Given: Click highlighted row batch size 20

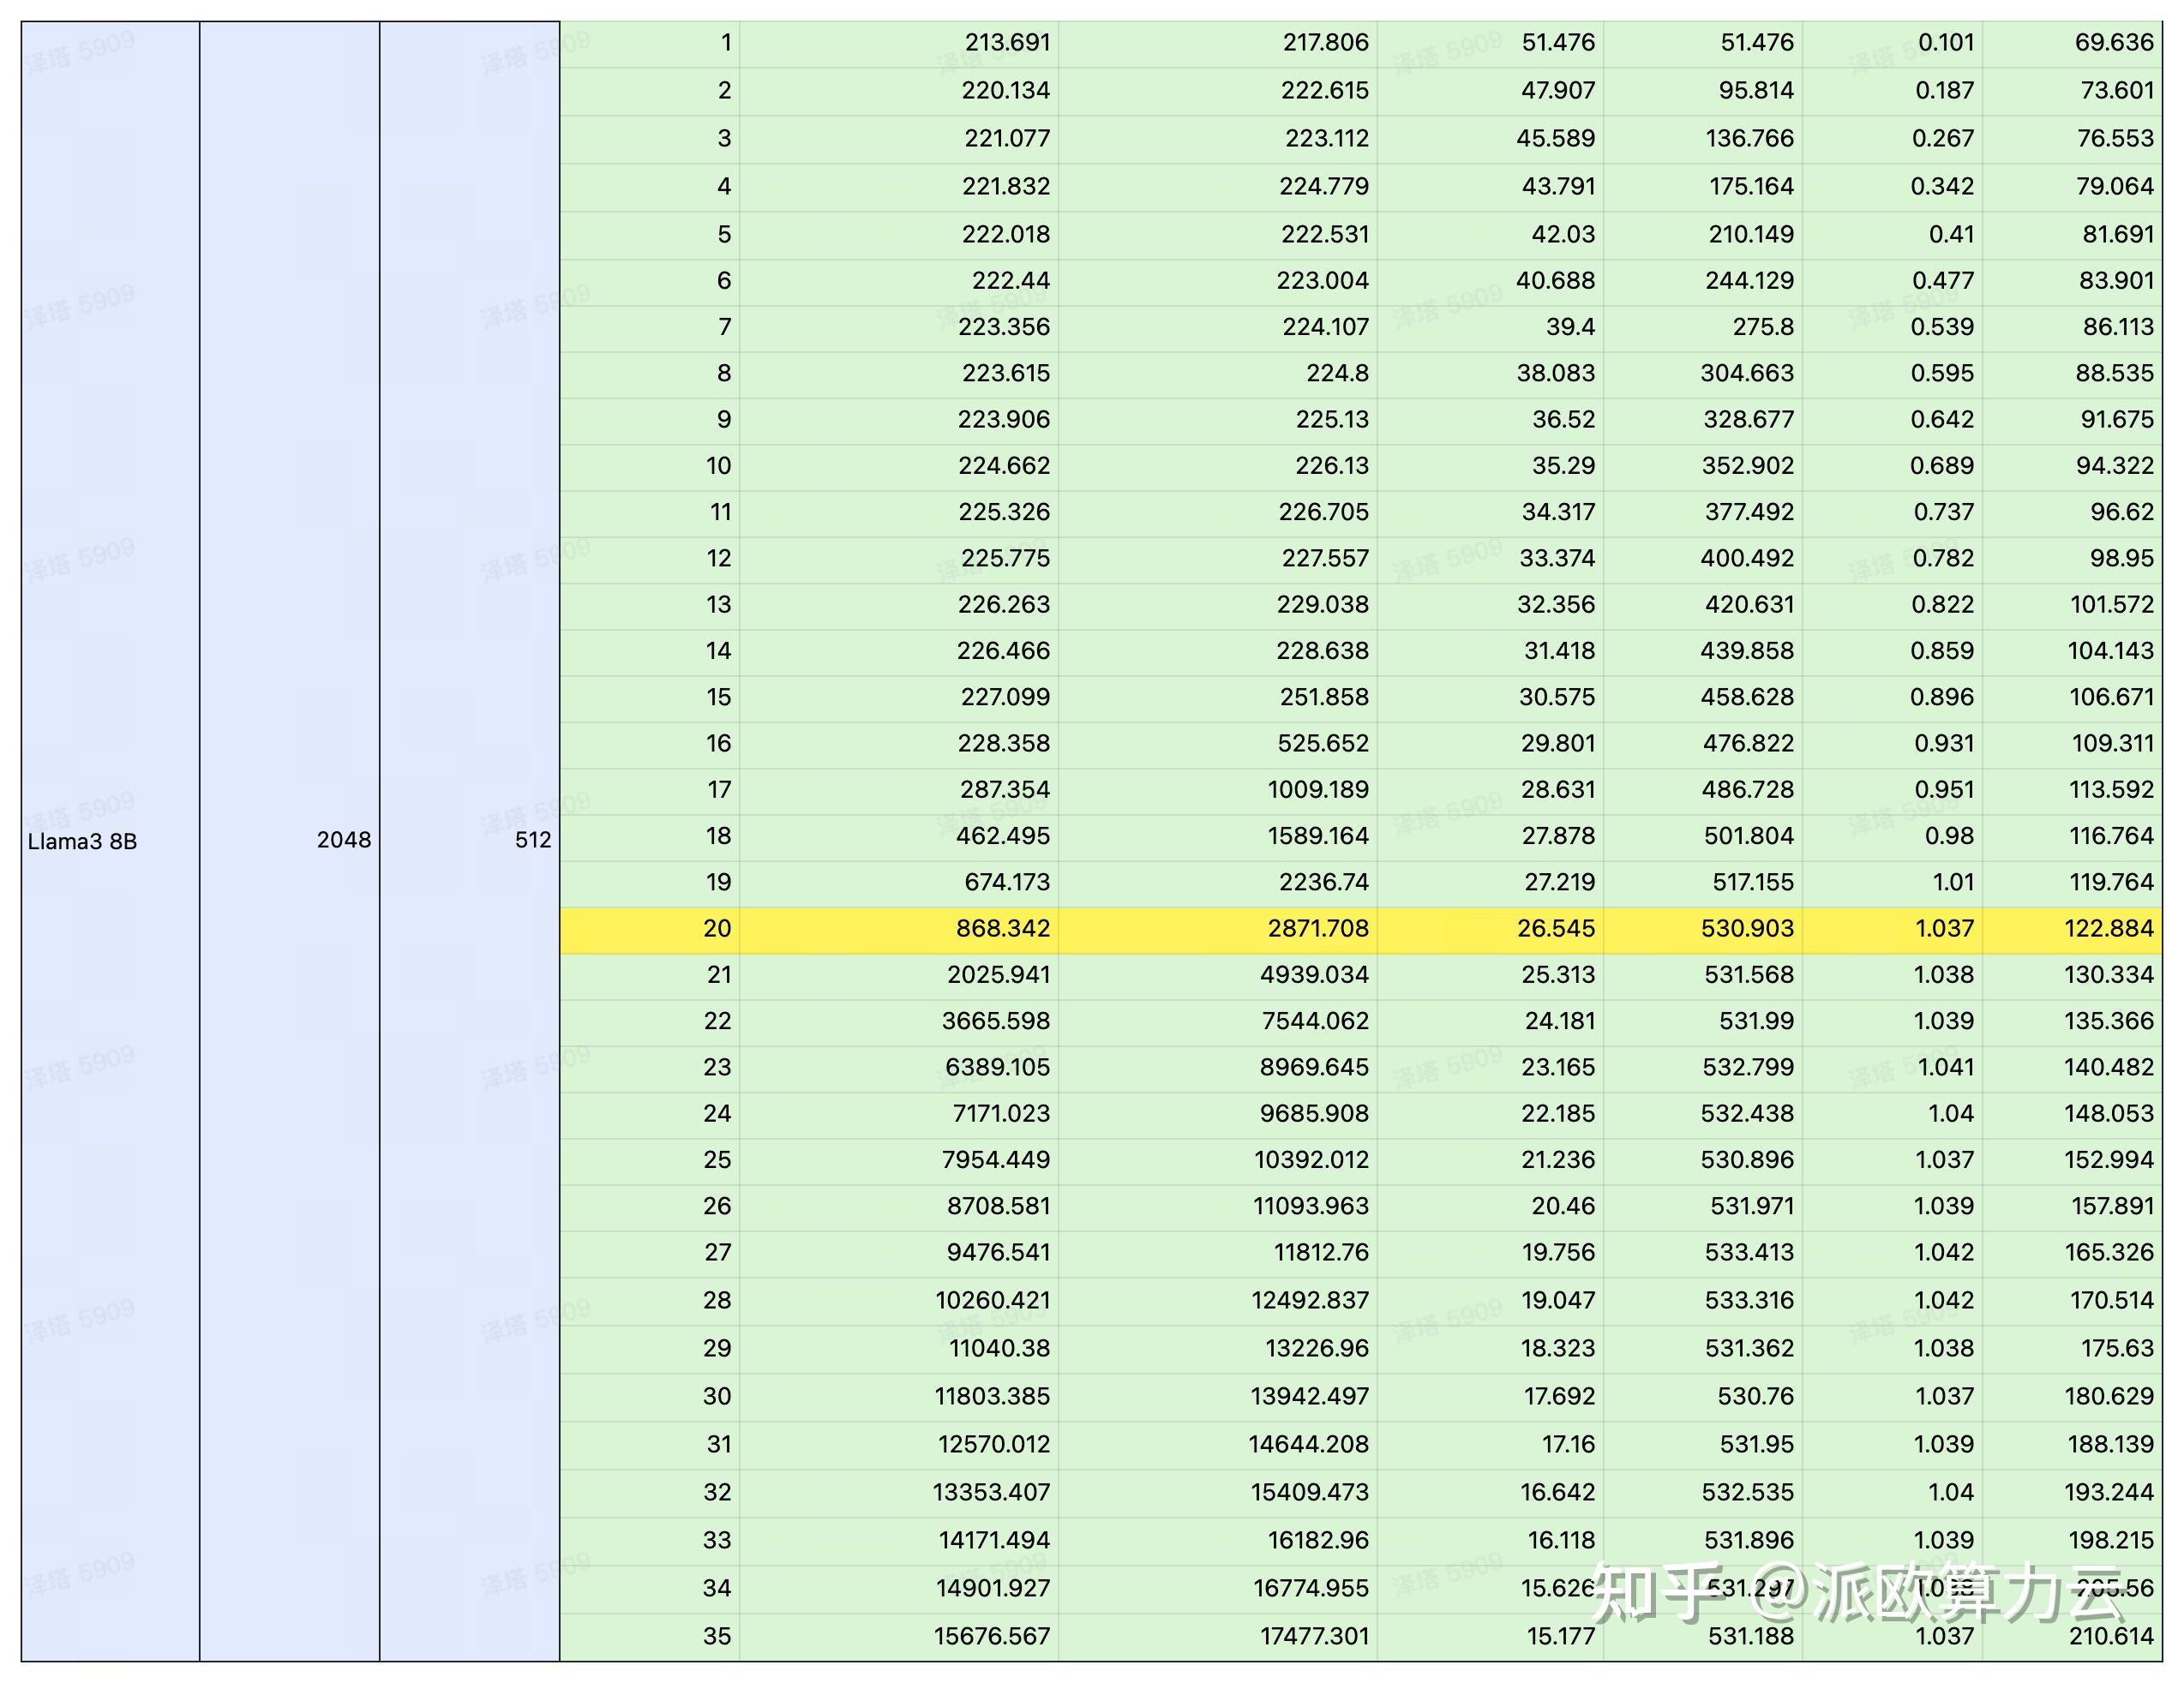Looking at the screenshot, I should pos(716,928).
